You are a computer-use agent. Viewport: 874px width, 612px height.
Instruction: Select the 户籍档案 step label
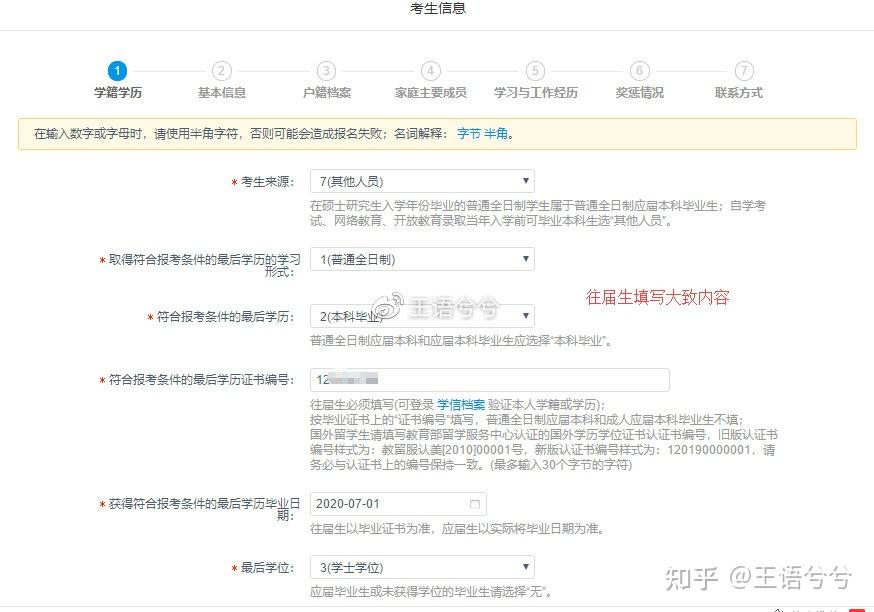point(327,93)
